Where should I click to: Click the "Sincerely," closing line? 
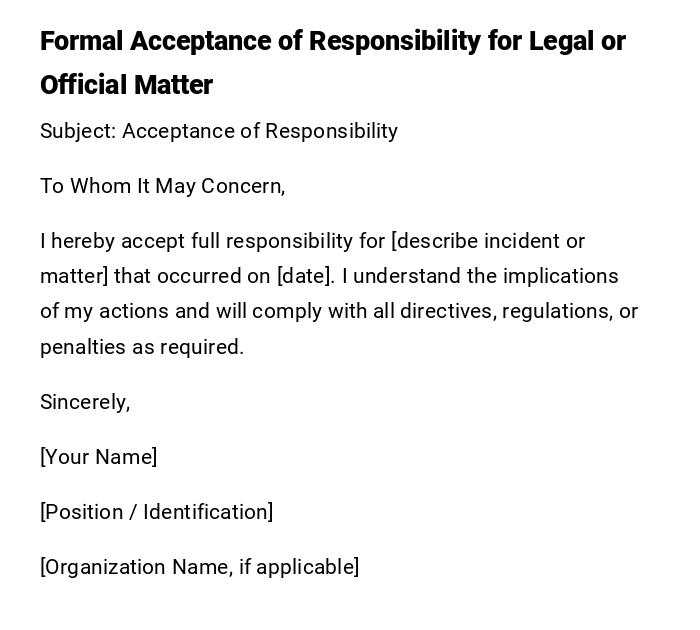click(85, 402)
